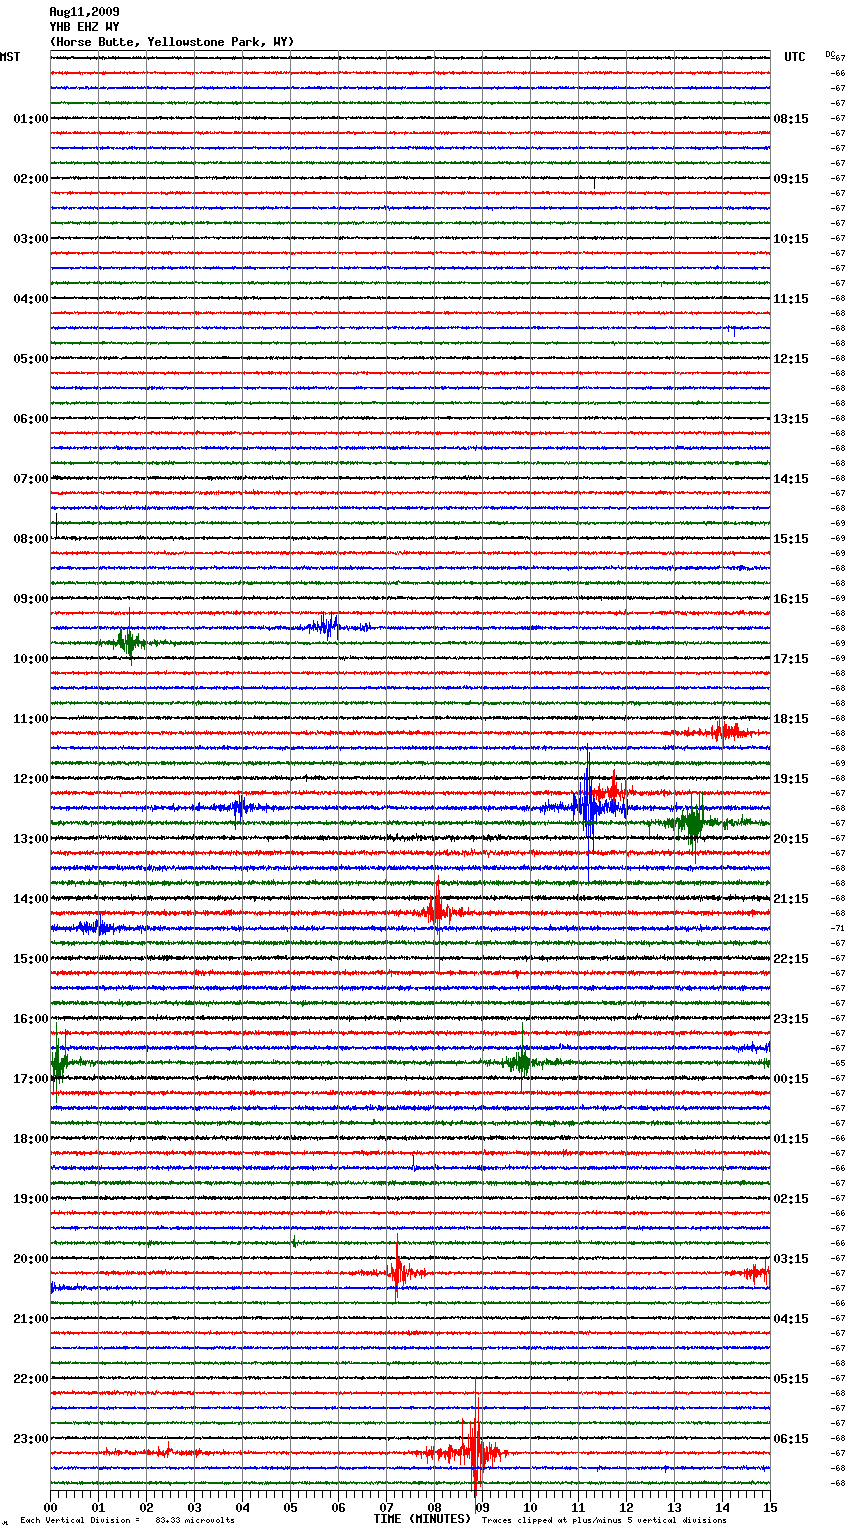Click blue event near minute 4 at 12:30

coord(238,806)
